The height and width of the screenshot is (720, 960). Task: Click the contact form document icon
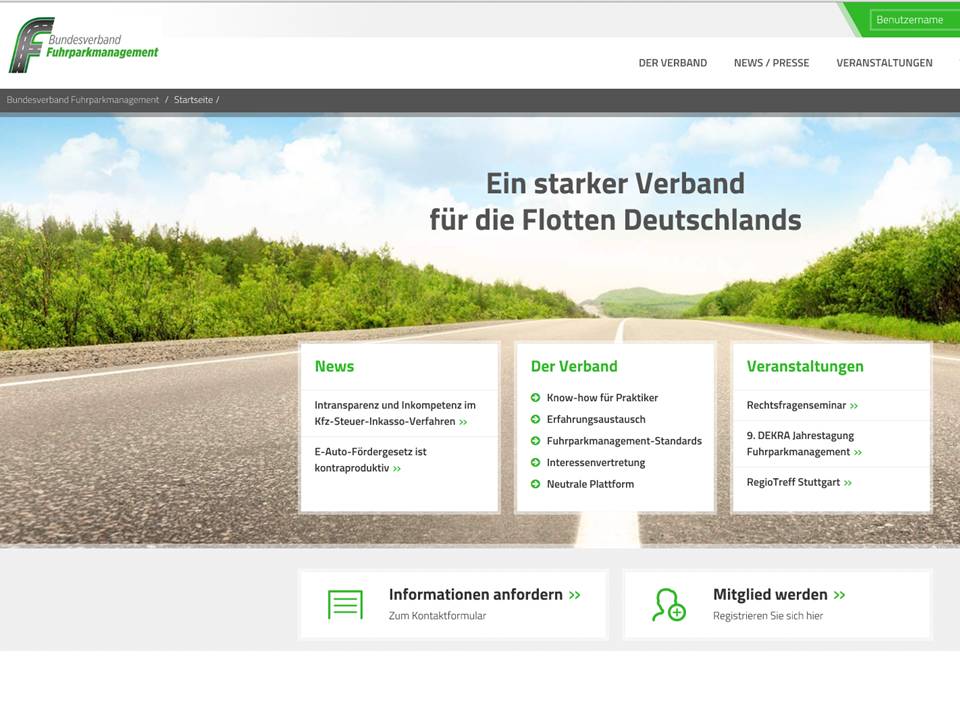[x=345, y=605]
